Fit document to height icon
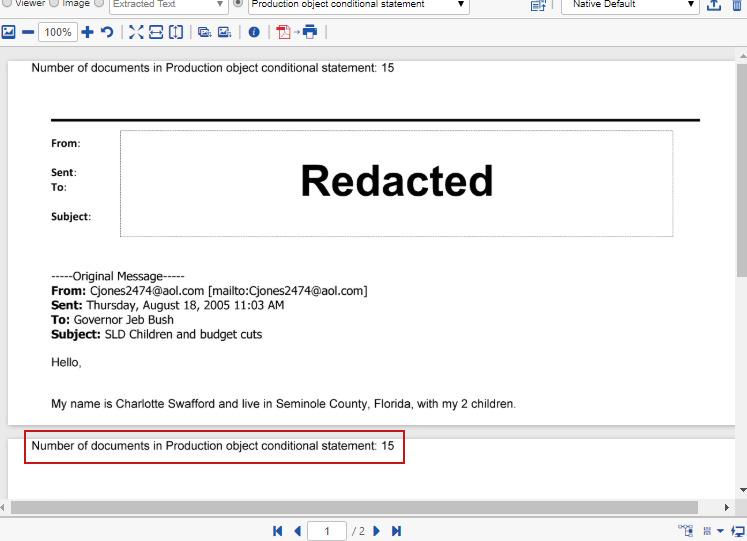The image size is (747, 541). [x=176, y=32]
